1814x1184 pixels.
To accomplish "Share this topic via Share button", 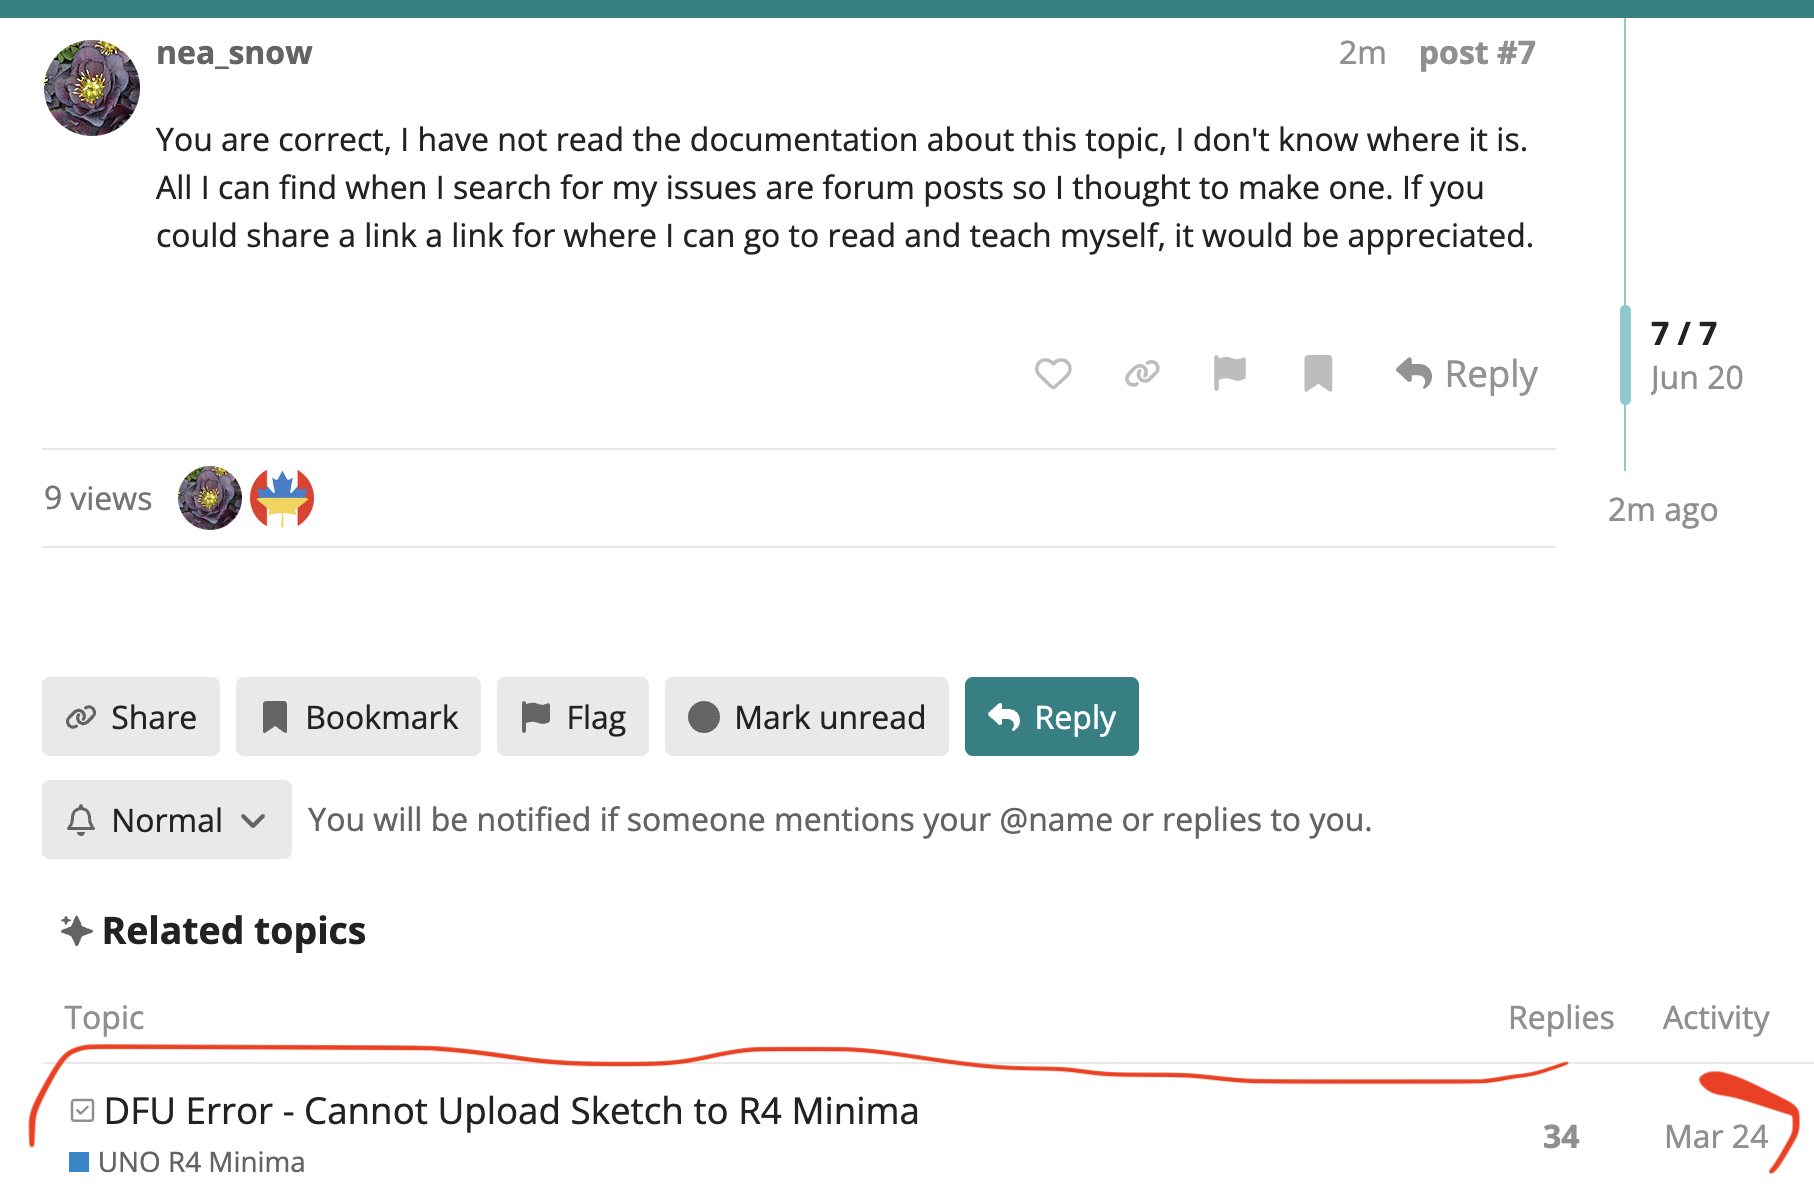I will pos(131,717).
